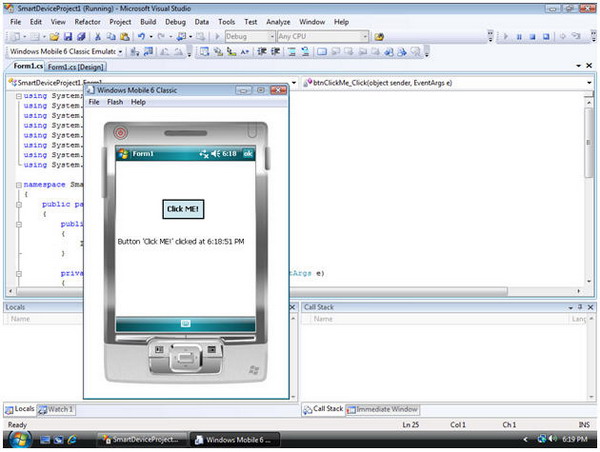600x452 pixels.
Task: Open the Debug menu
Action: pos(175,22)
